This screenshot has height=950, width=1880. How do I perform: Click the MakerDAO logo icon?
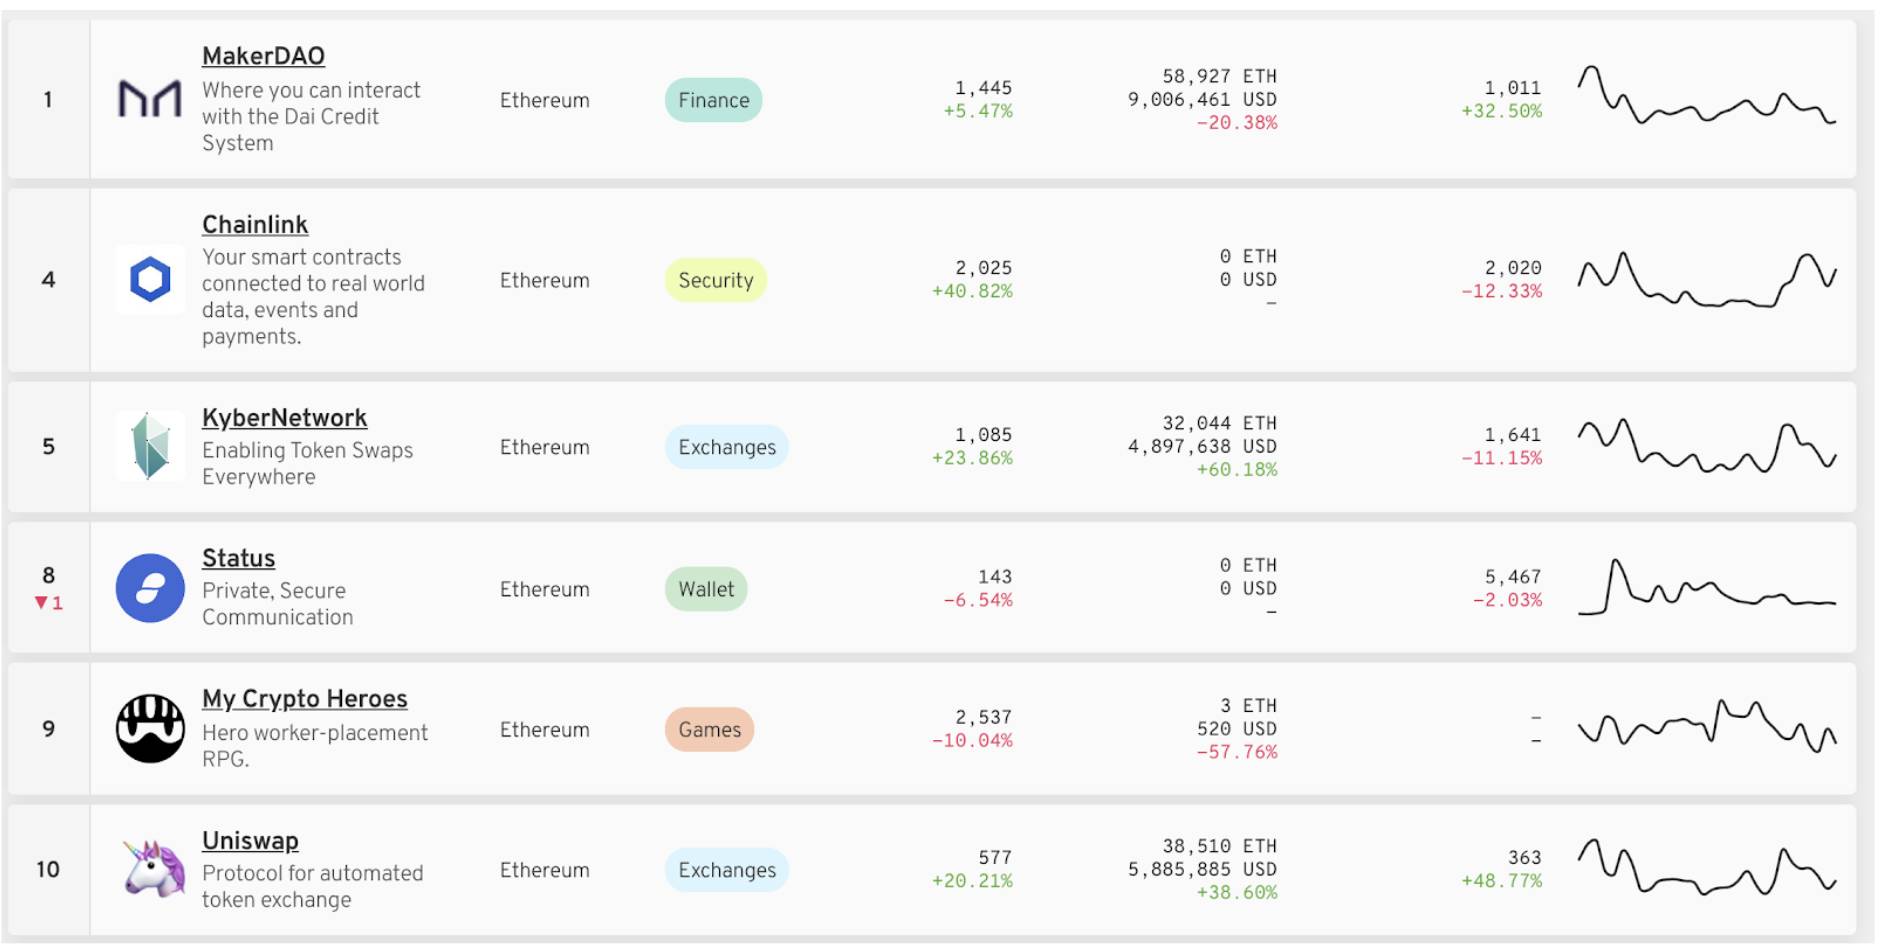pyautogui.click(x=150, y=99)
